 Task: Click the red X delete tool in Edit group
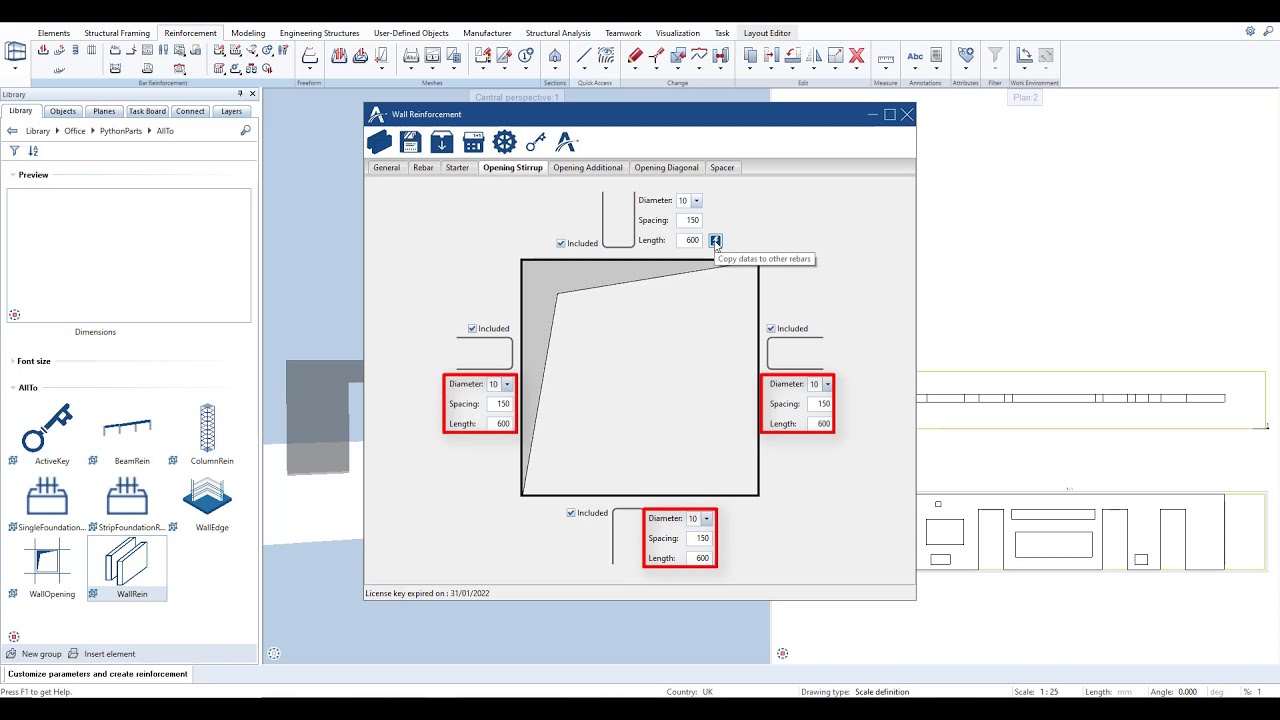(857, 56)
